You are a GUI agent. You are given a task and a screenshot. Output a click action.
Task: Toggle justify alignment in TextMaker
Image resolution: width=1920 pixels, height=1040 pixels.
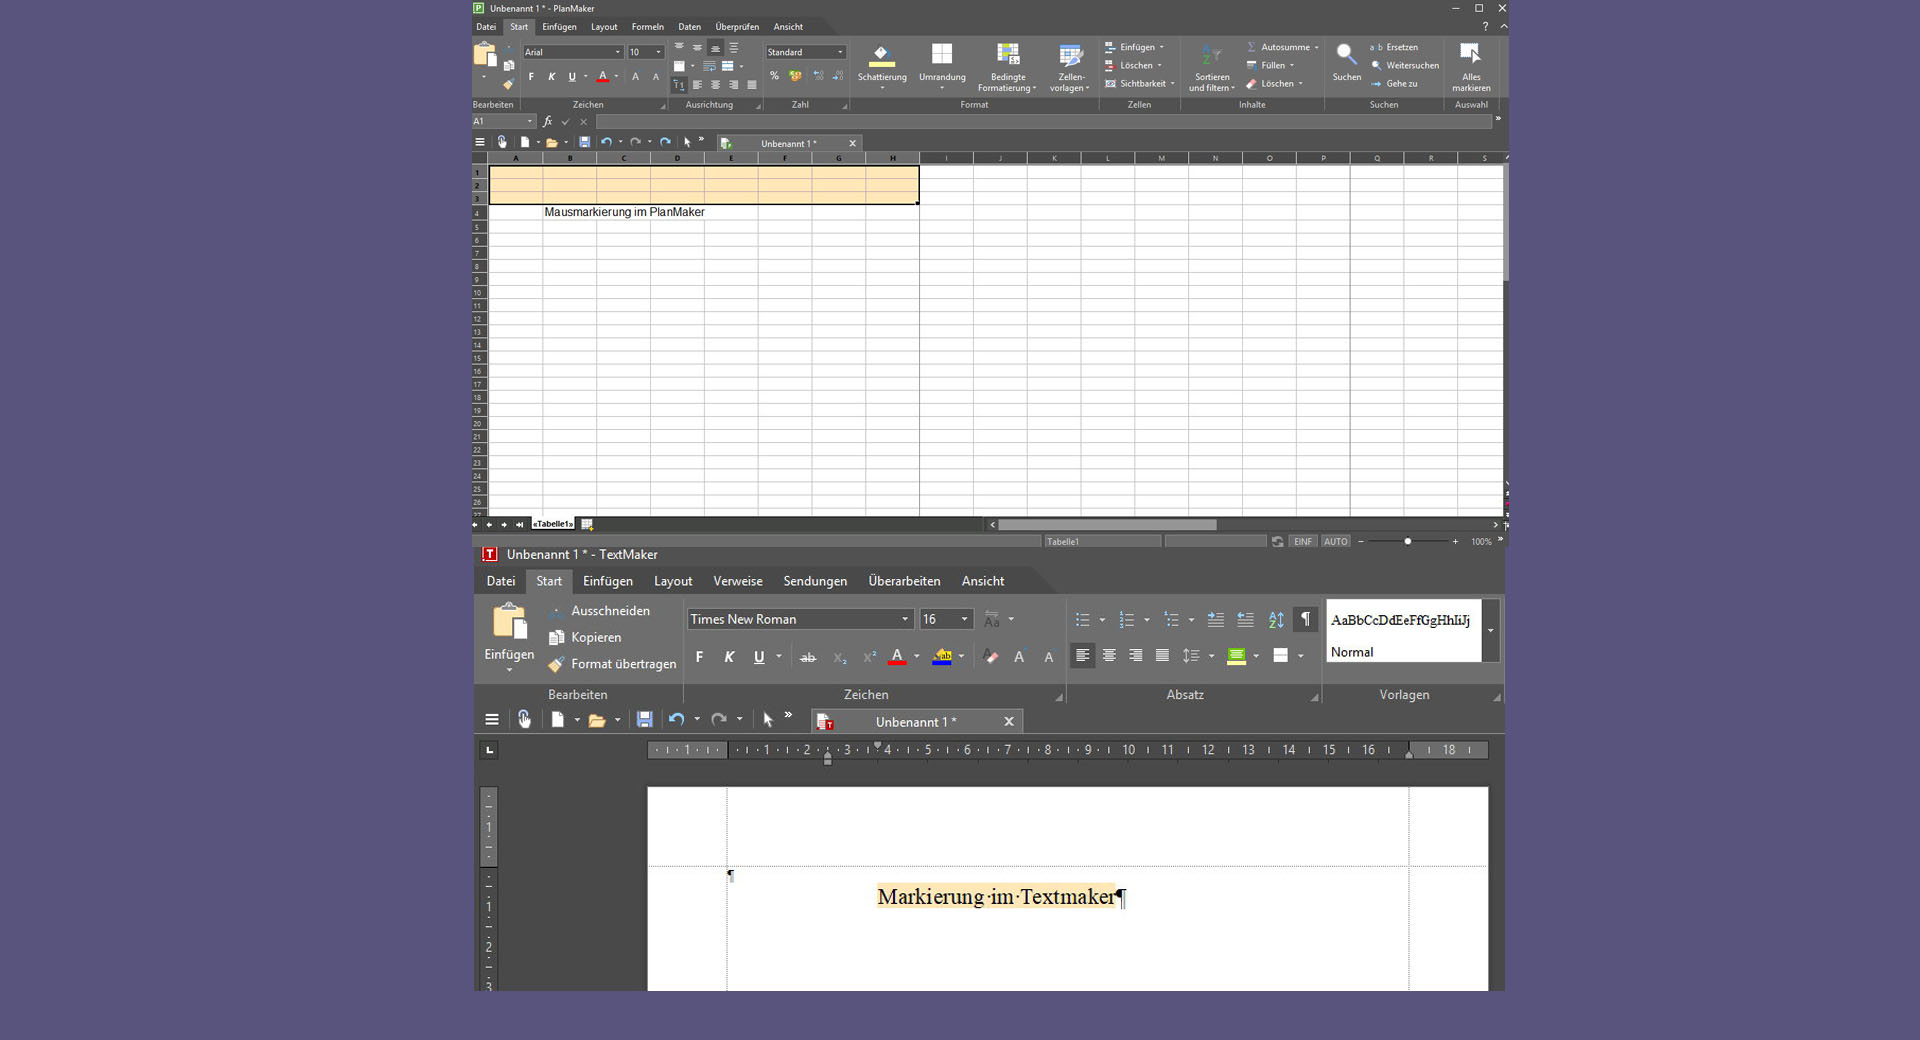pos(1162,656)
